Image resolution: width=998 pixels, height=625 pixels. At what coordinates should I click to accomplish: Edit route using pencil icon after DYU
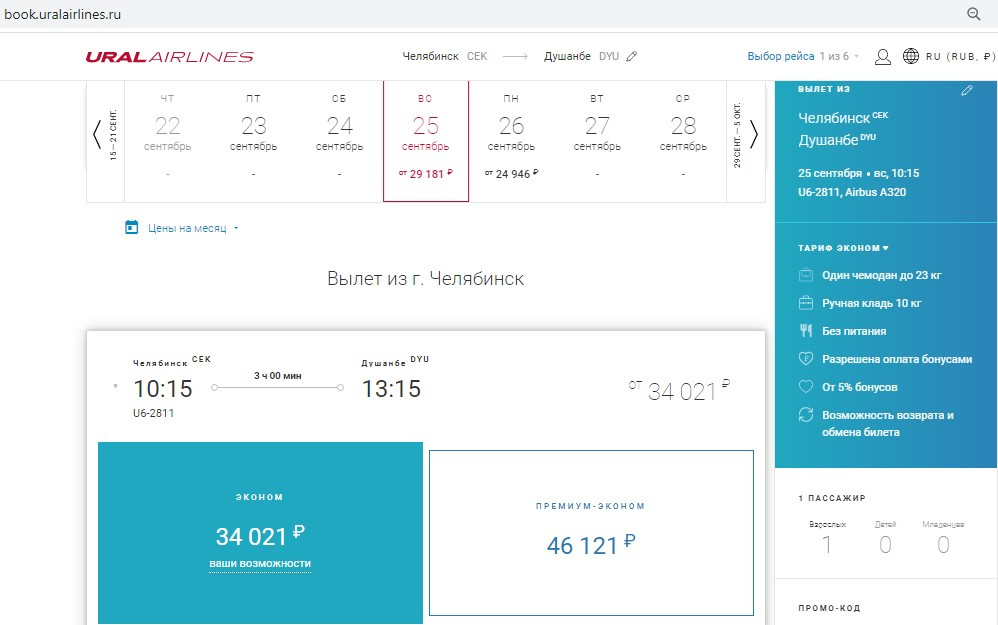coord(631,56)
